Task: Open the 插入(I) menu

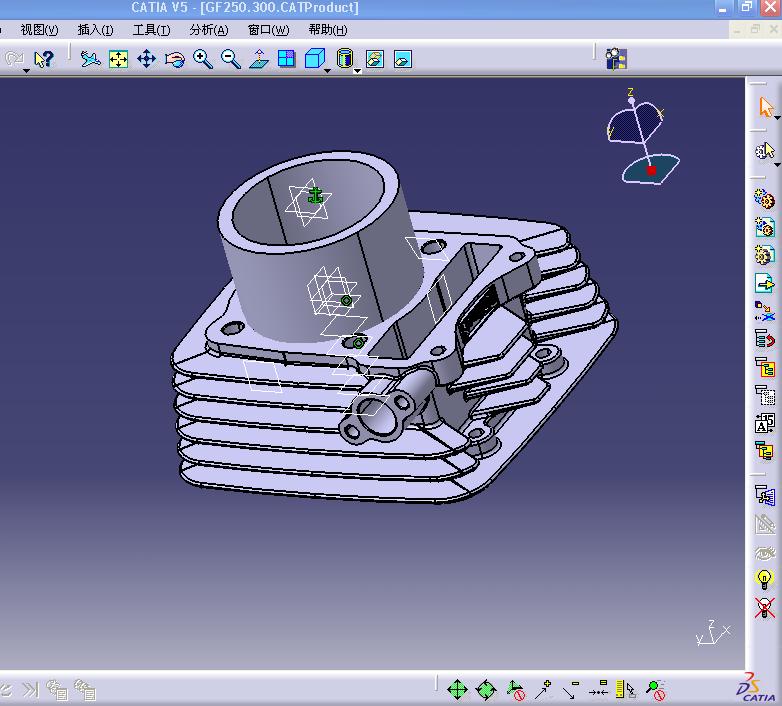Action: 95,30
